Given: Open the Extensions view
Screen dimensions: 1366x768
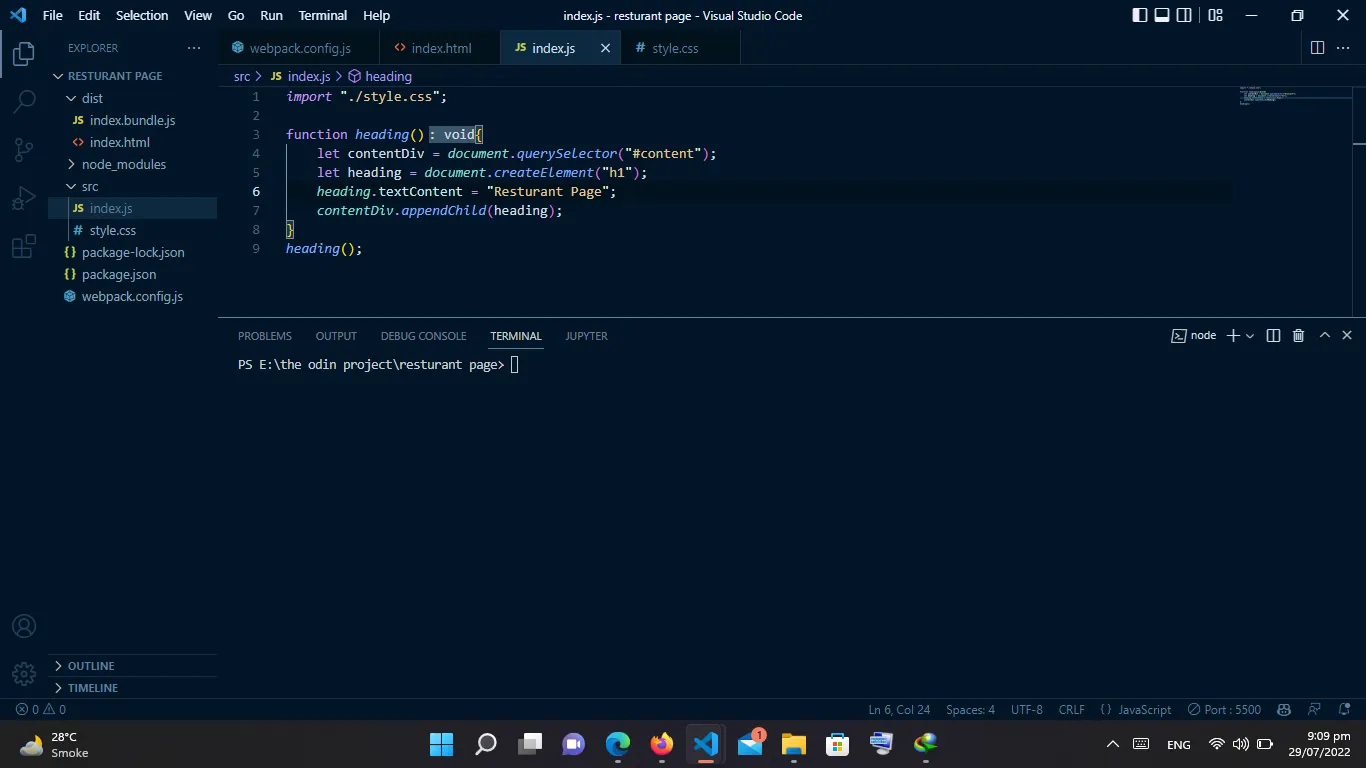Looking at the screenshot, I should [24, 247].
